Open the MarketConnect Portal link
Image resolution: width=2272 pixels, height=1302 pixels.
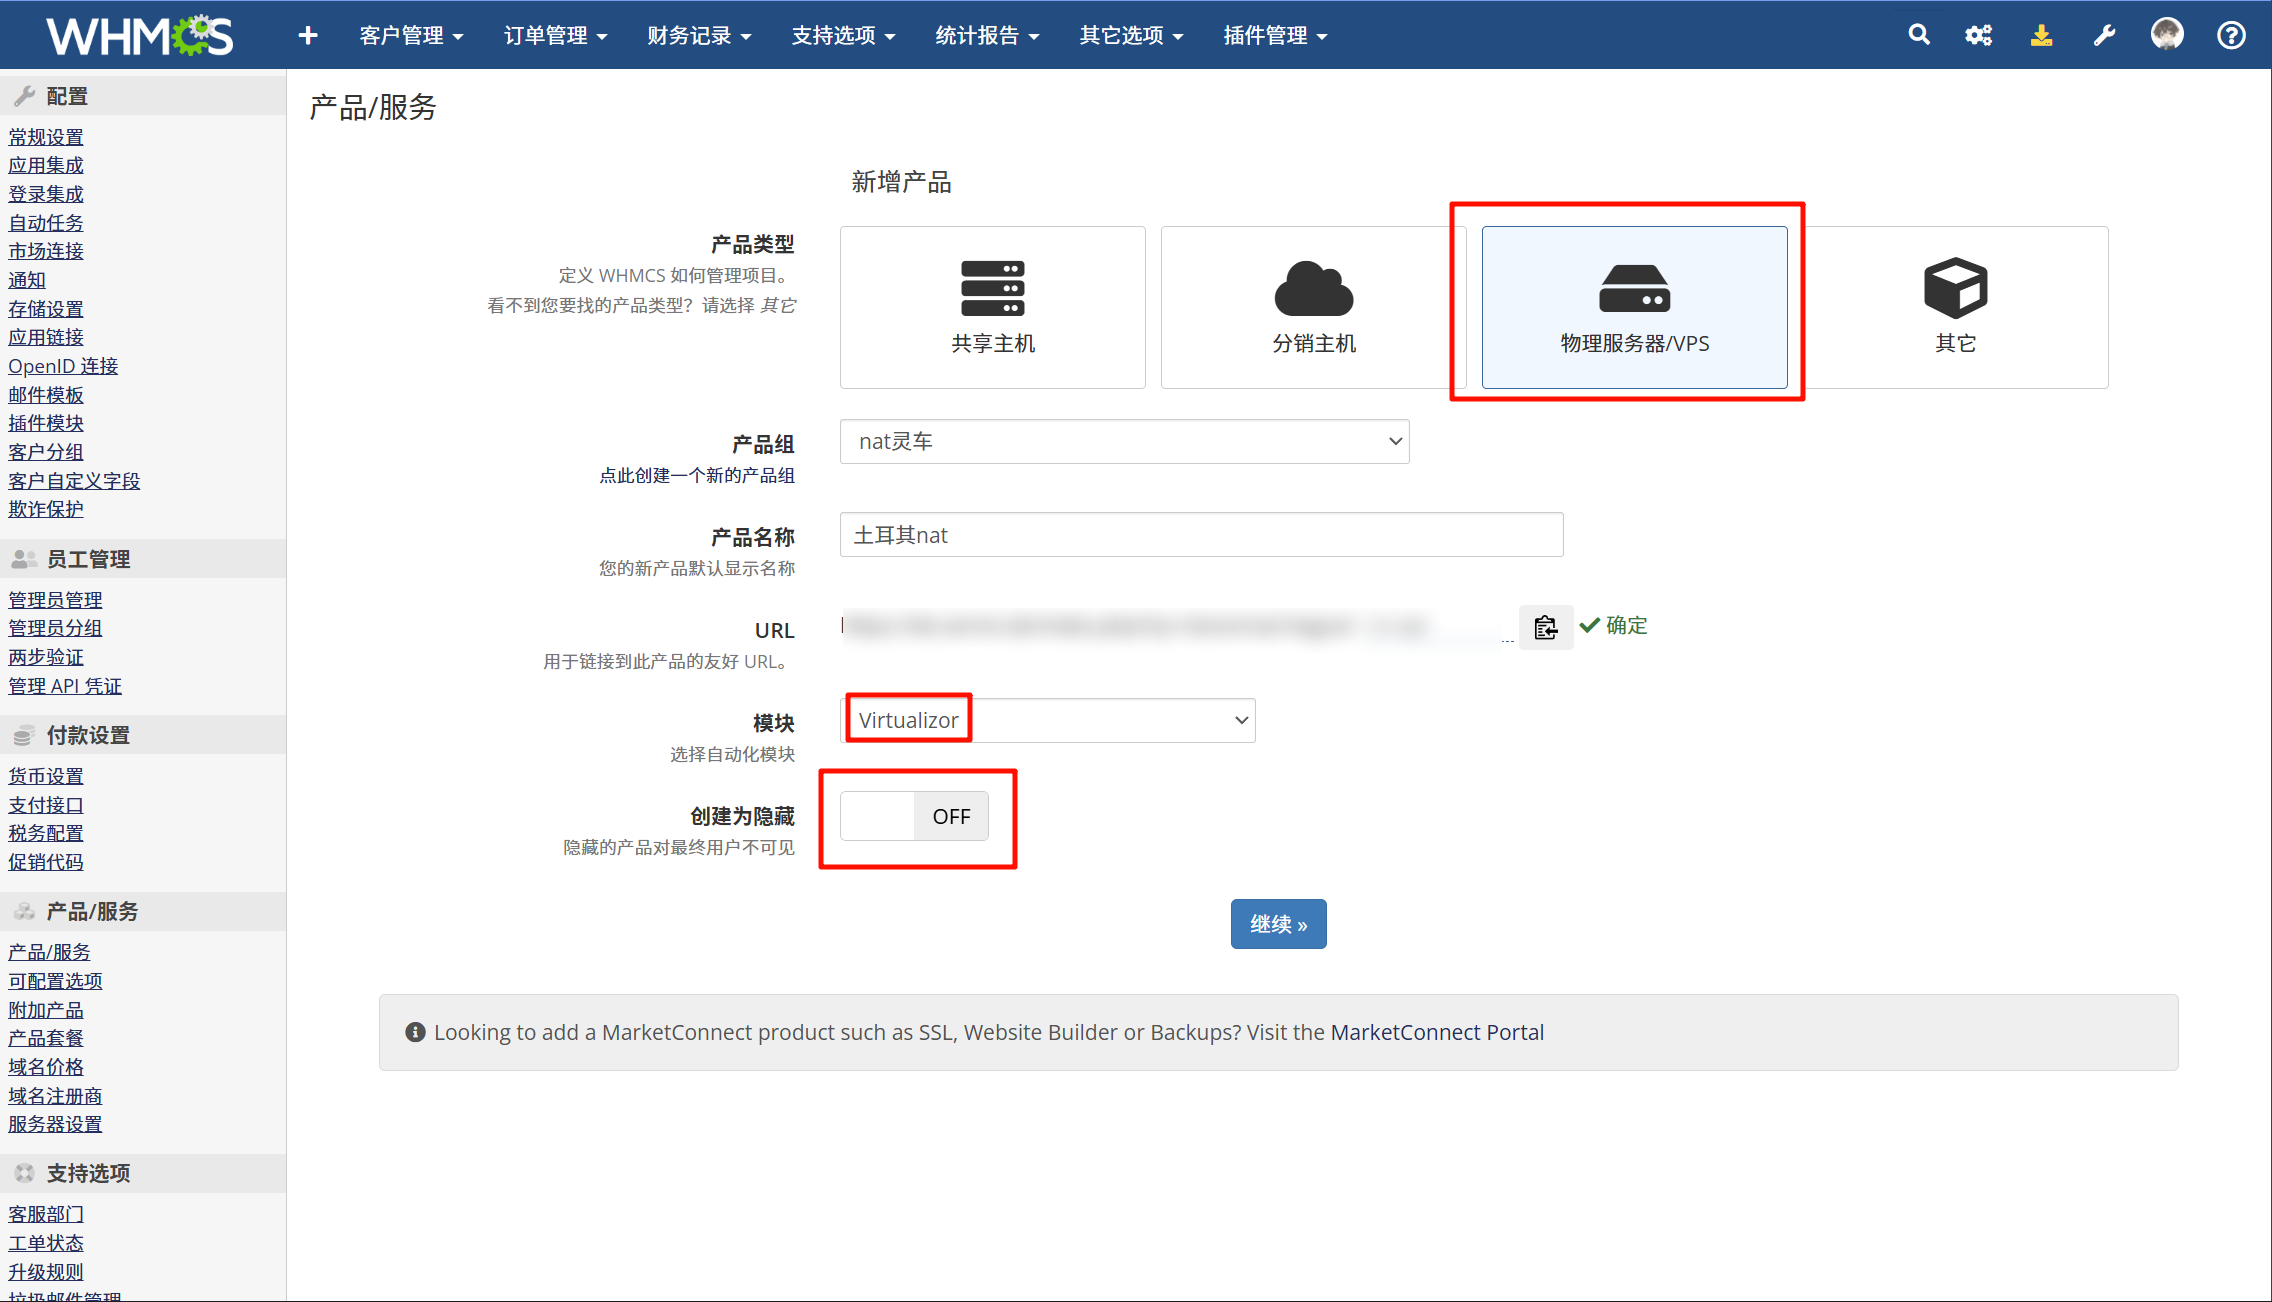pos(1436,1032)
